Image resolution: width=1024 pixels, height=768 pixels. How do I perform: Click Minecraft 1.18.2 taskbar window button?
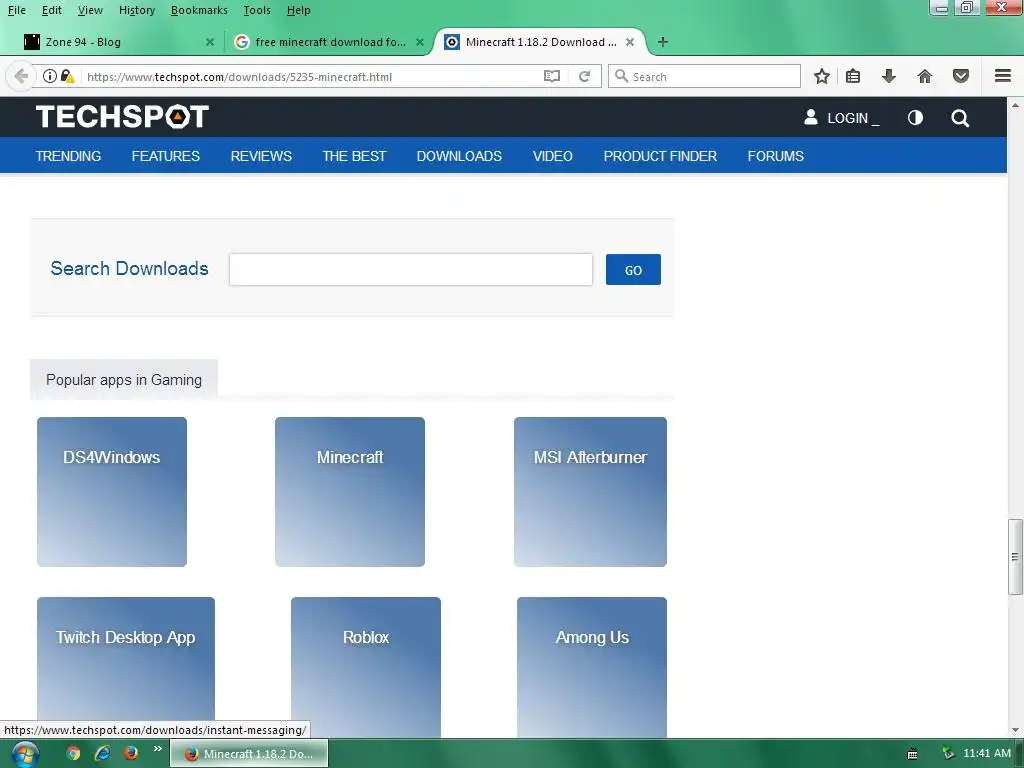[249, 754]
